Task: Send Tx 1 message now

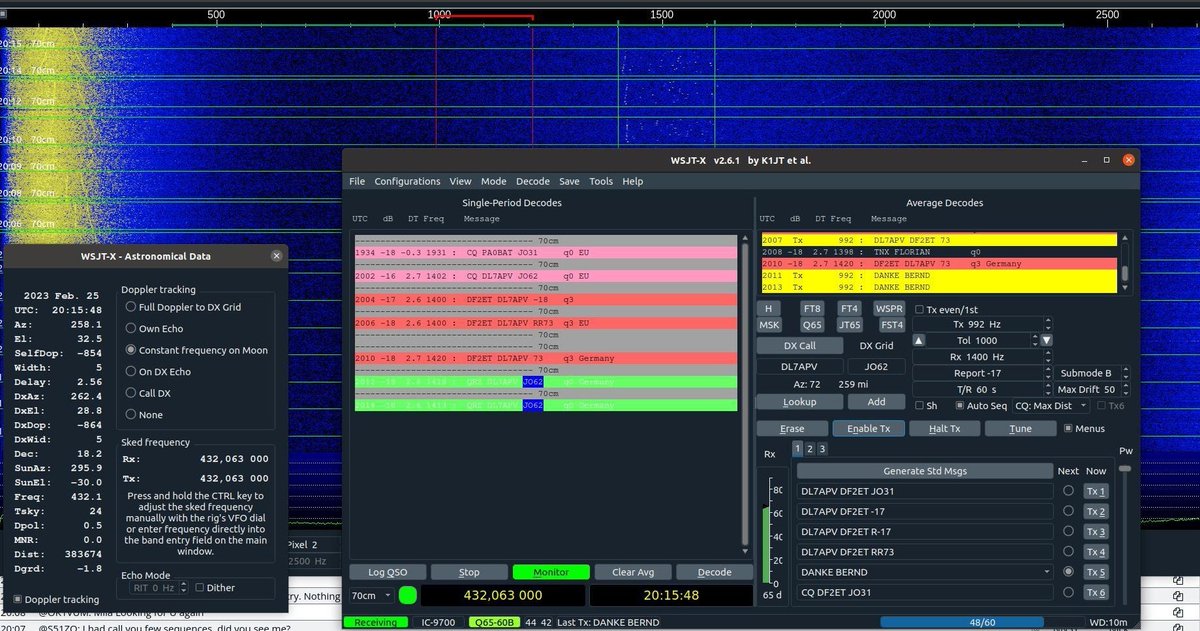Action: tap(1096, 491)
